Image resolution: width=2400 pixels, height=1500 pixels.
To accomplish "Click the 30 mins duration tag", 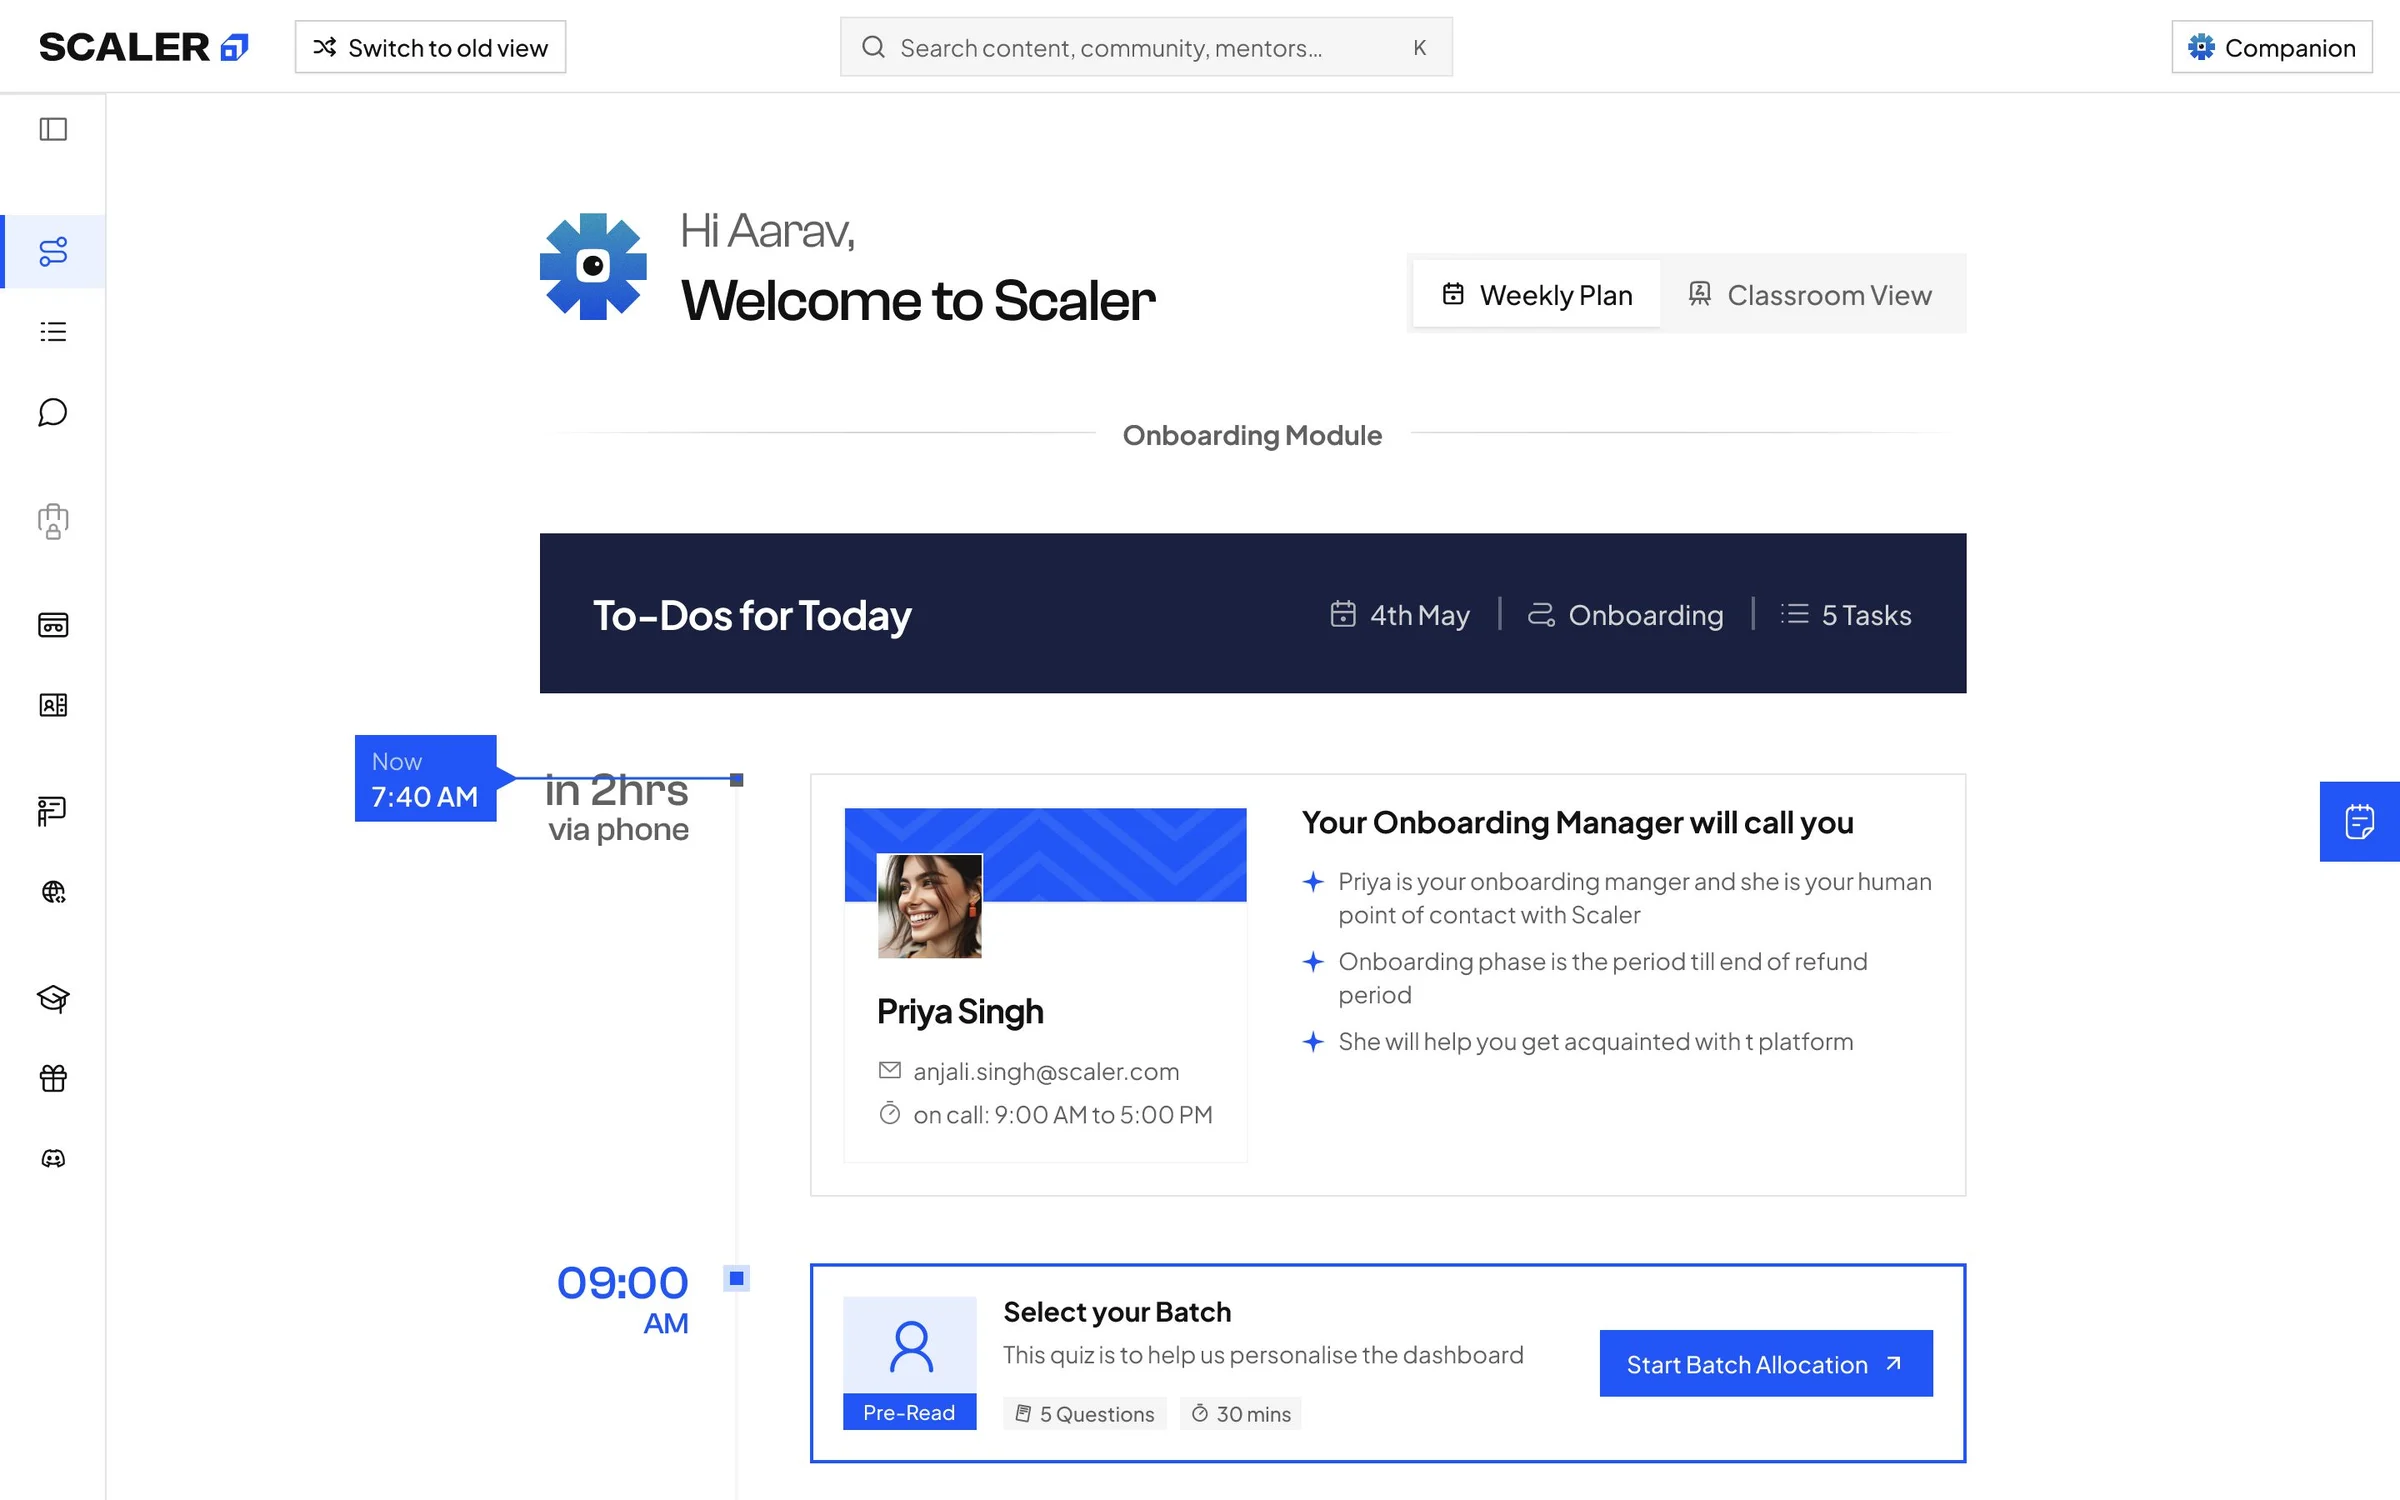I will (1240, 1413).
